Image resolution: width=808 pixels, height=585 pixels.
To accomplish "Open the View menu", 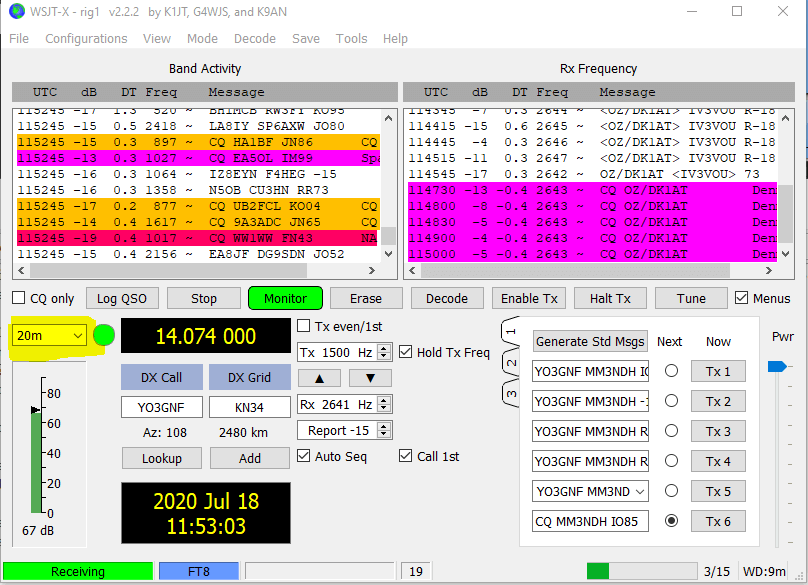I will coord(157,39).
